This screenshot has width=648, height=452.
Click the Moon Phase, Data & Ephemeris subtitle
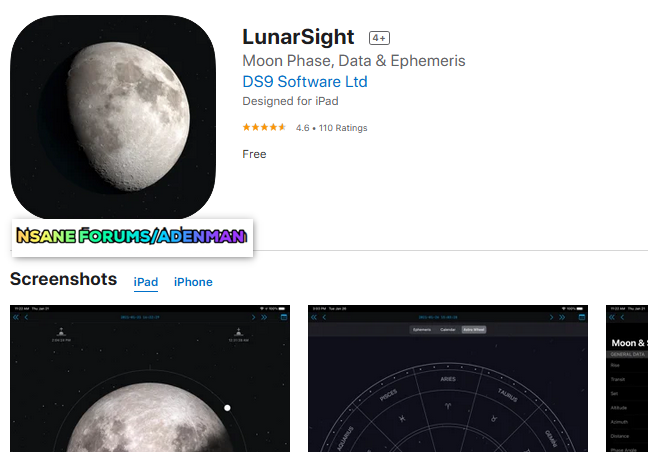coord(354,61)
